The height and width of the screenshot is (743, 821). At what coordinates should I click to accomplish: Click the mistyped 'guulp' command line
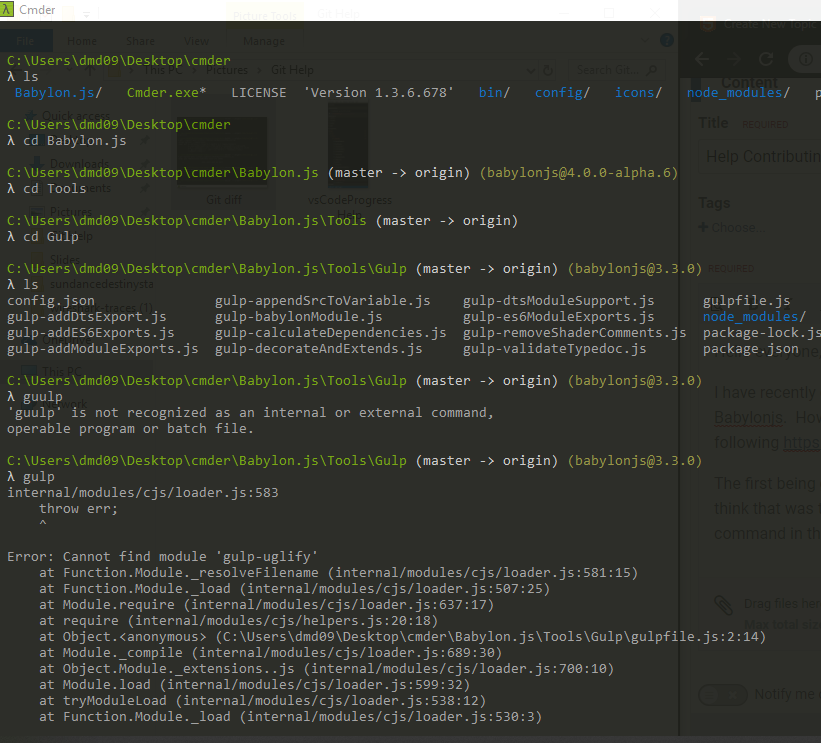pos(35,397)
